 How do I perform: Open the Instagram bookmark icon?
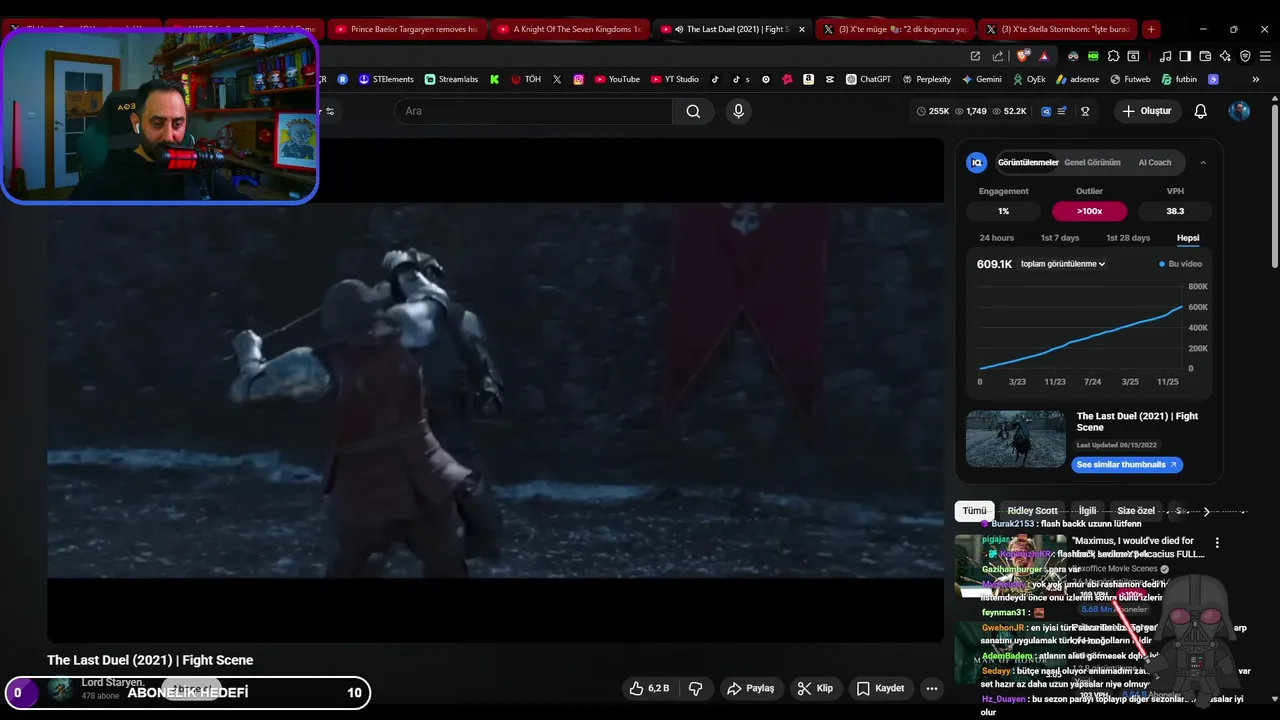click(578, 79)
